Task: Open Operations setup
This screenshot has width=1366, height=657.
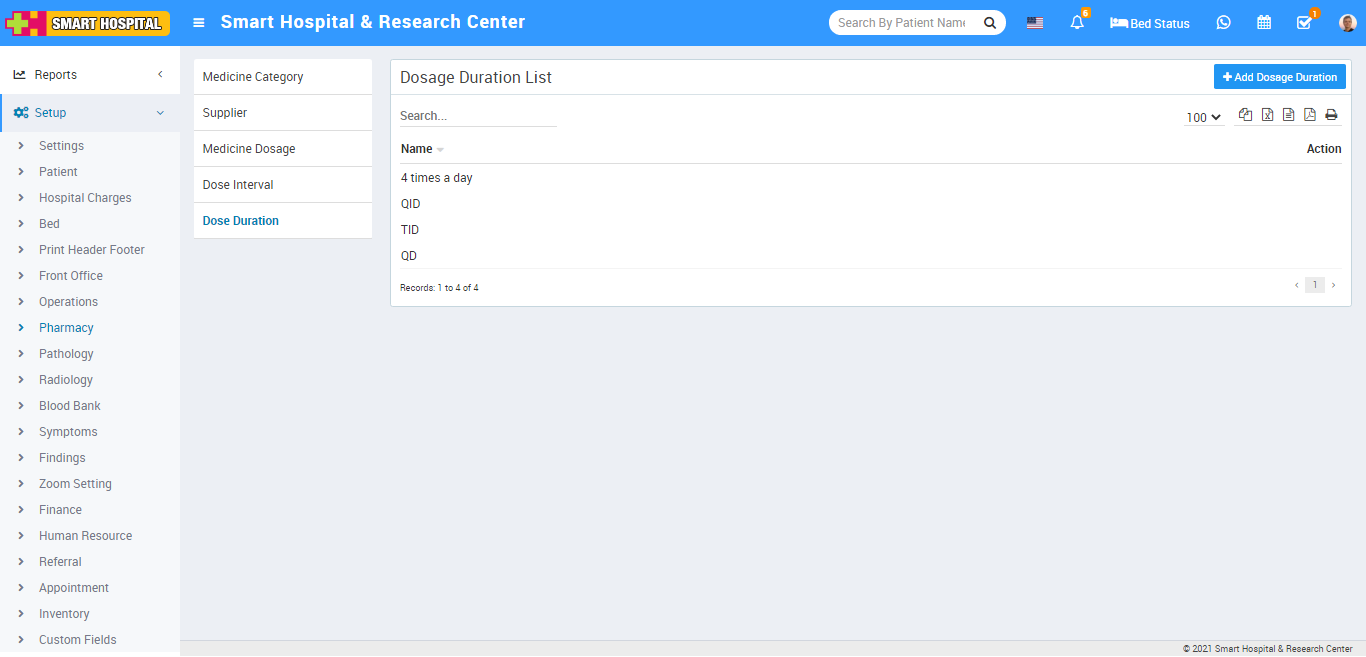Action: pos(68,302)
